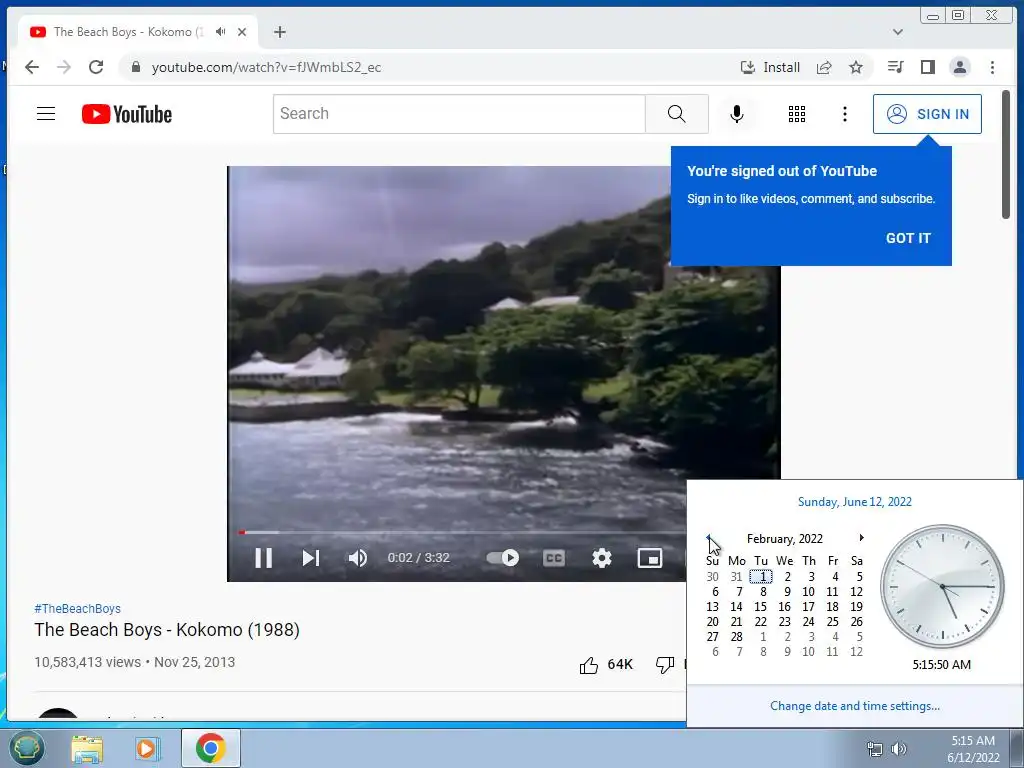Dislike the video with thumbs down
Image resolution: width=1024 pixels, height=768 pixels.
665,664
